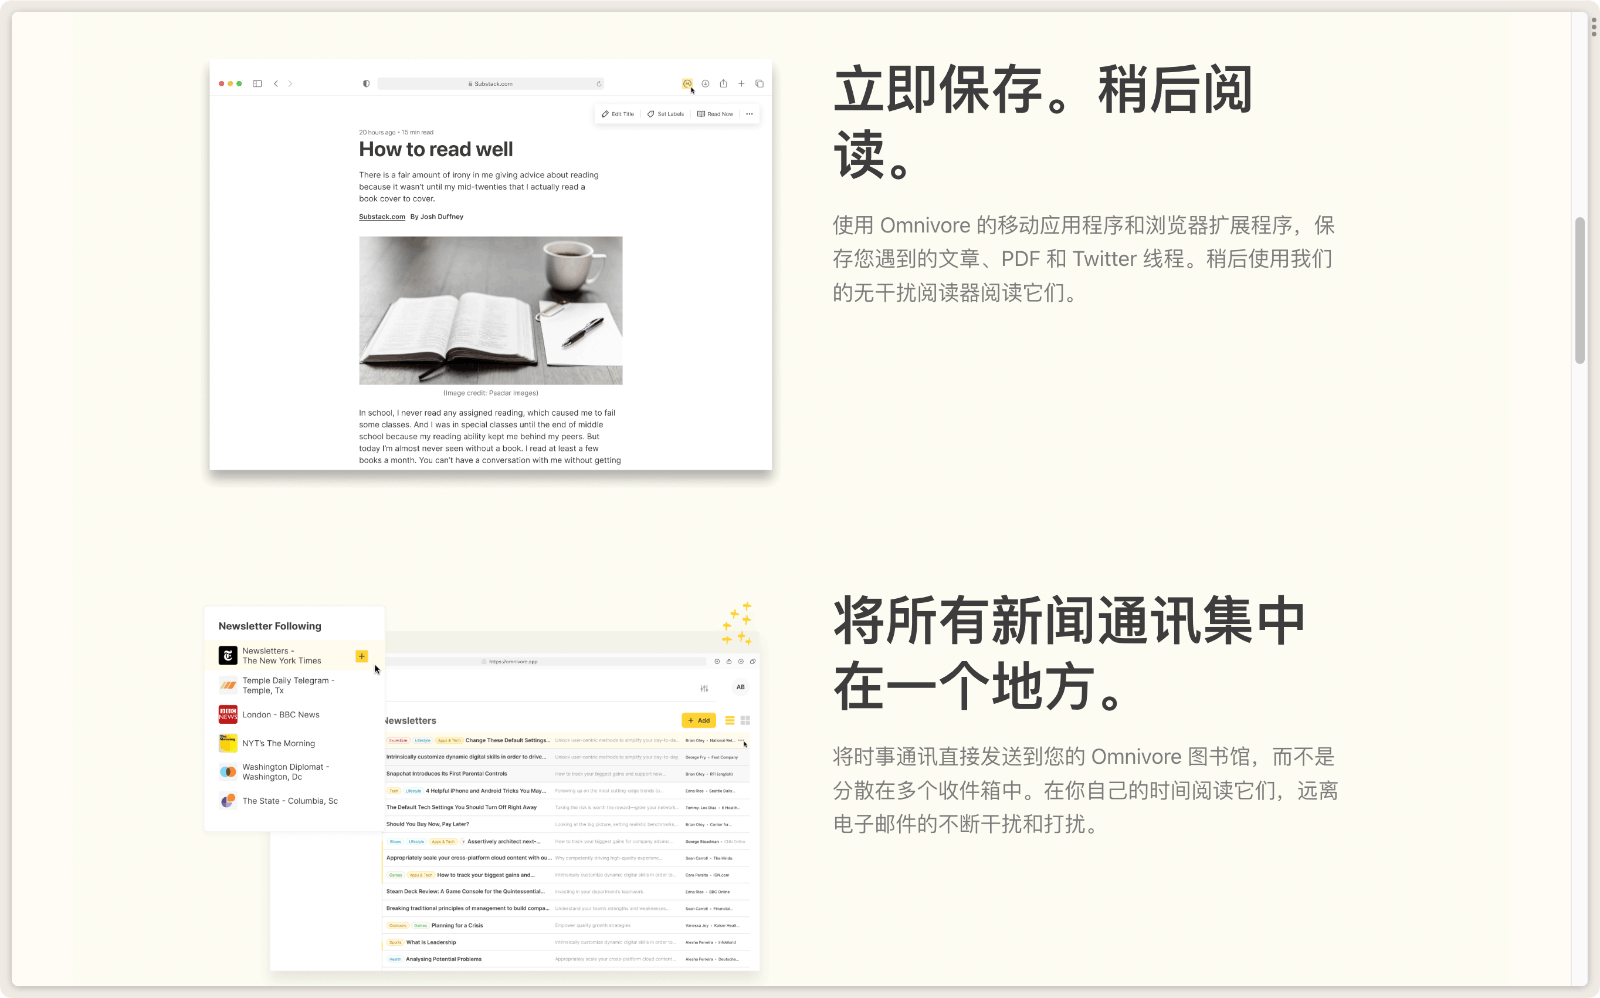Select the Apps & Tech tag filter
Image resolution: width=1600 pixels, height=998 pixels.
click(x=450, y=740)
